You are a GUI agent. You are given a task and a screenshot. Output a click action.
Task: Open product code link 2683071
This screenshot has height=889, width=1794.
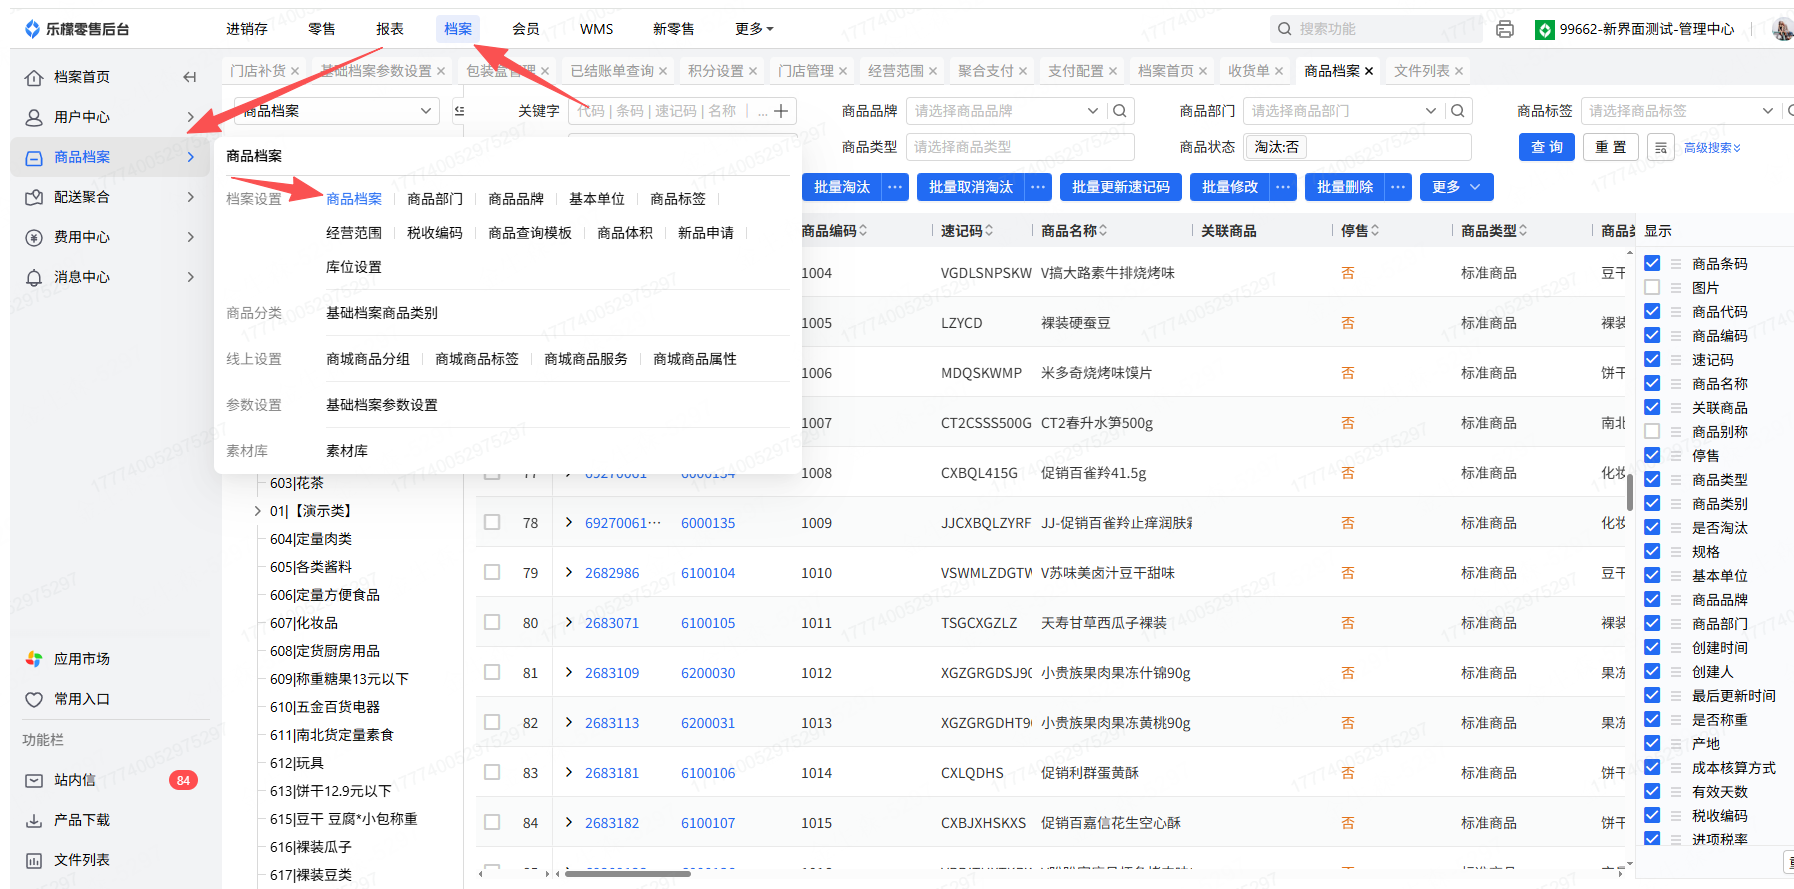(611, 623)
